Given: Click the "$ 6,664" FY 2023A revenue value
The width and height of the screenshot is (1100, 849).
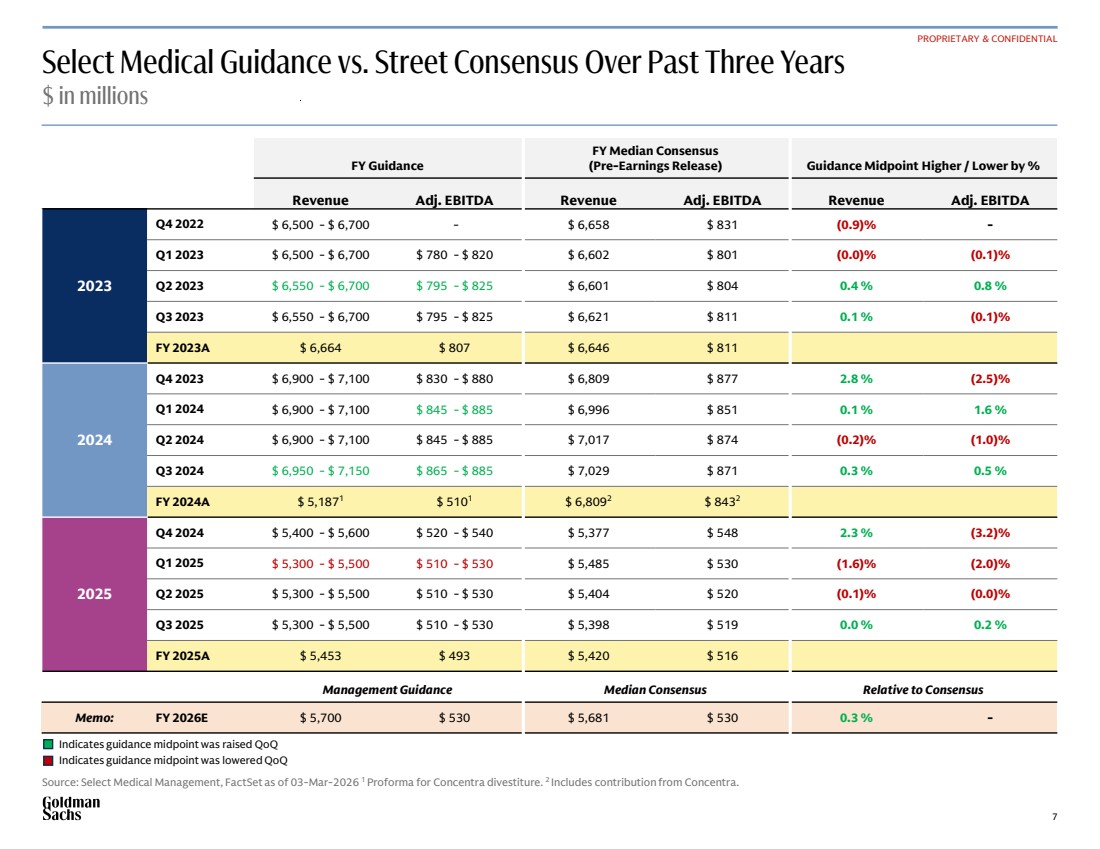Looking at the screenshot, I should [321, 347].
